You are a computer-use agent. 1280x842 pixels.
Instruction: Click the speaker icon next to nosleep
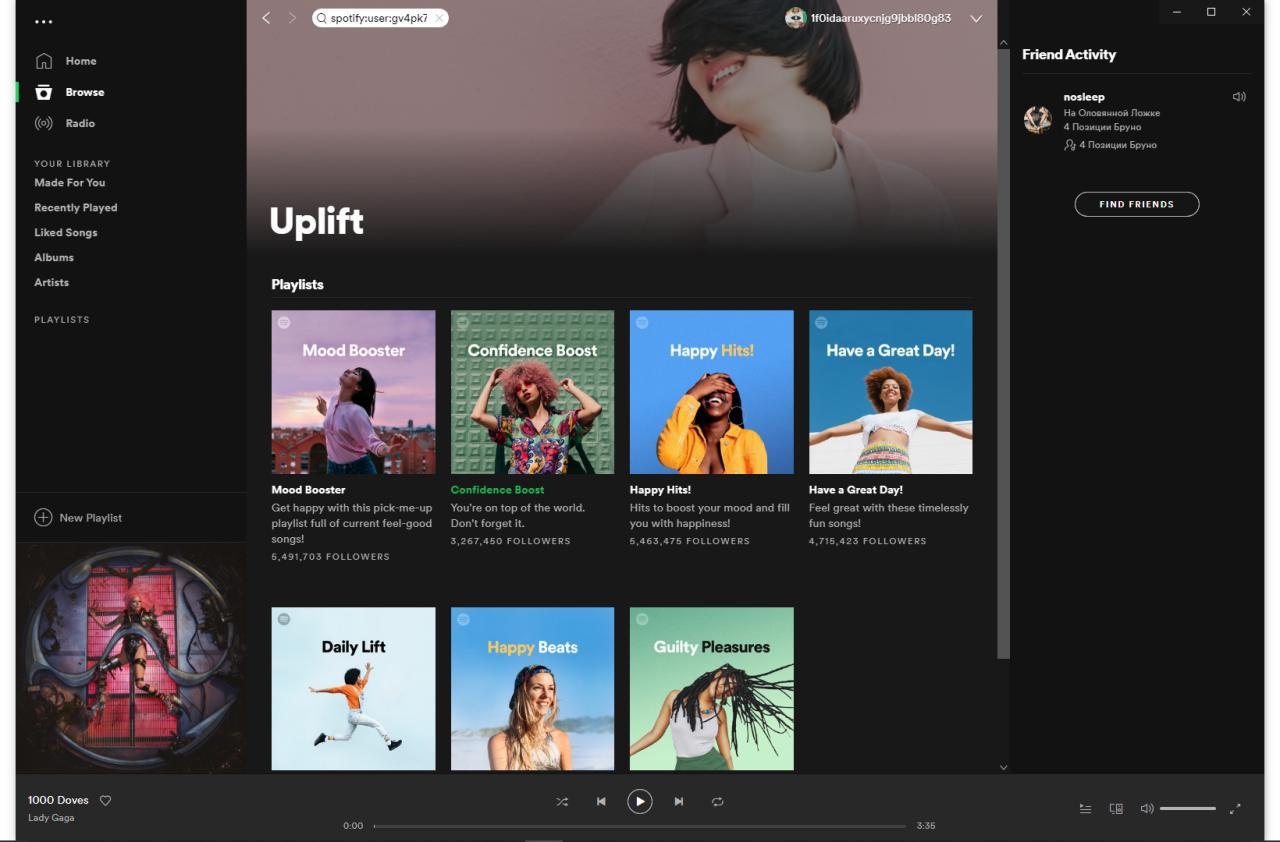coord(1239,97)
